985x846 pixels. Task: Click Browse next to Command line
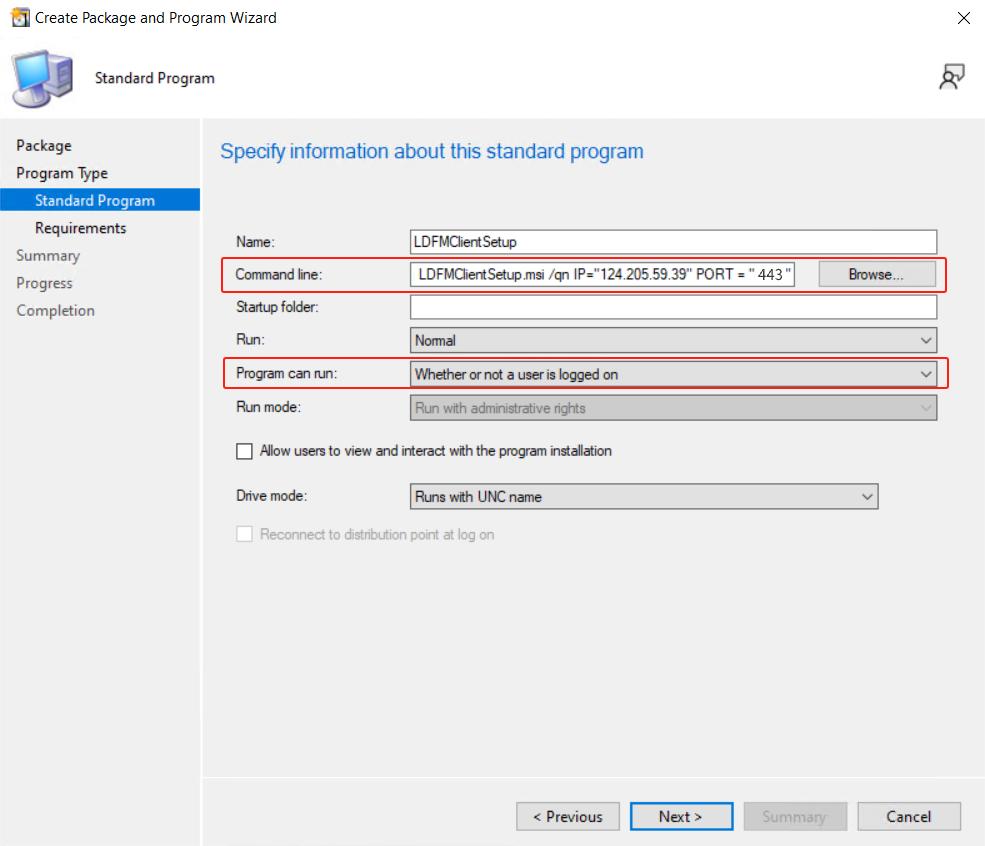[876, 274]
